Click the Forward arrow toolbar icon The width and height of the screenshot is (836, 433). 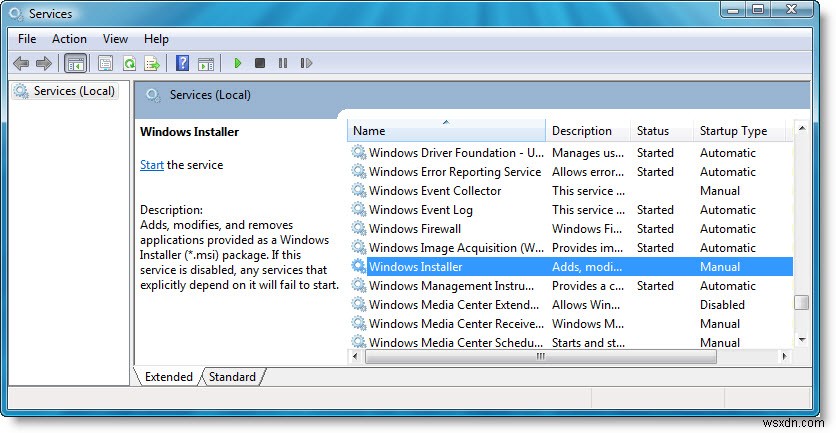tap(44, 63)
